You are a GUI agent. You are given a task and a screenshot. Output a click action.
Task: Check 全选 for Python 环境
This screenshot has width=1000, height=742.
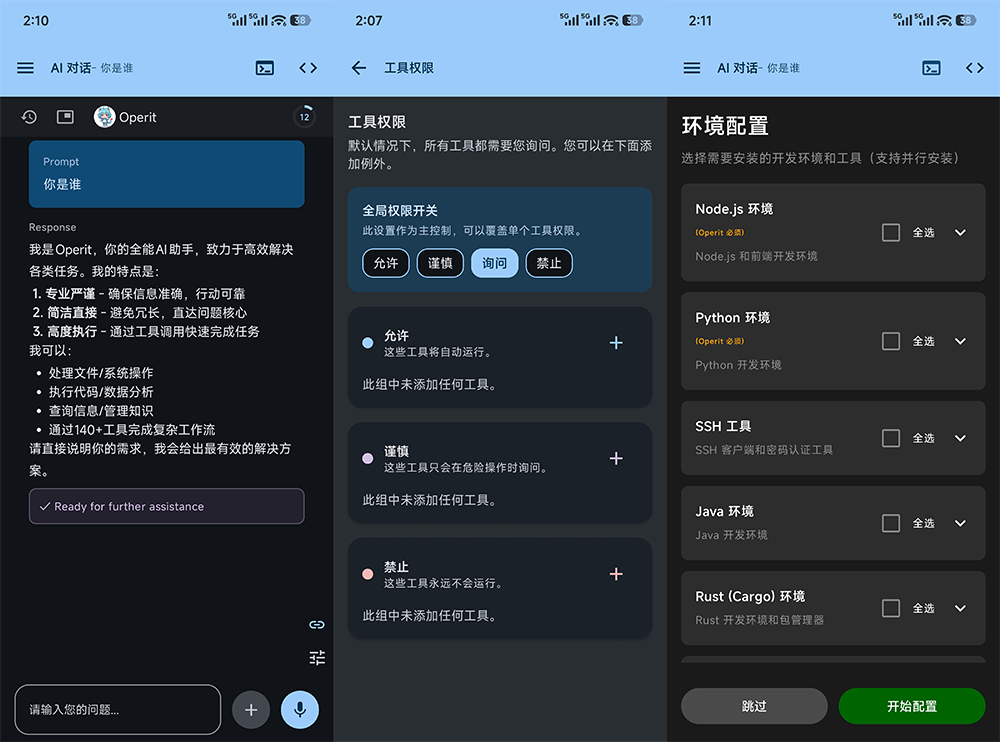889,341
